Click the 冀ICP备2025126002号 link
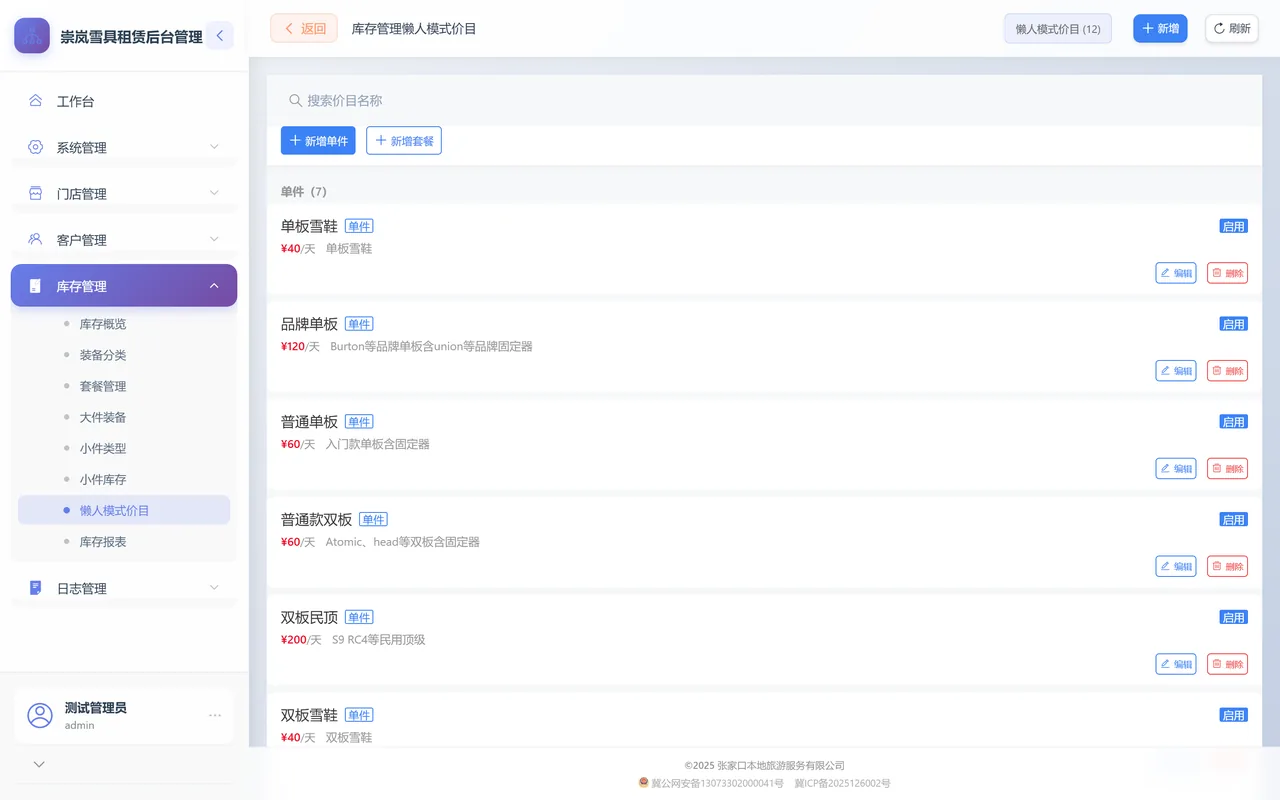 (x=842, y=783)
